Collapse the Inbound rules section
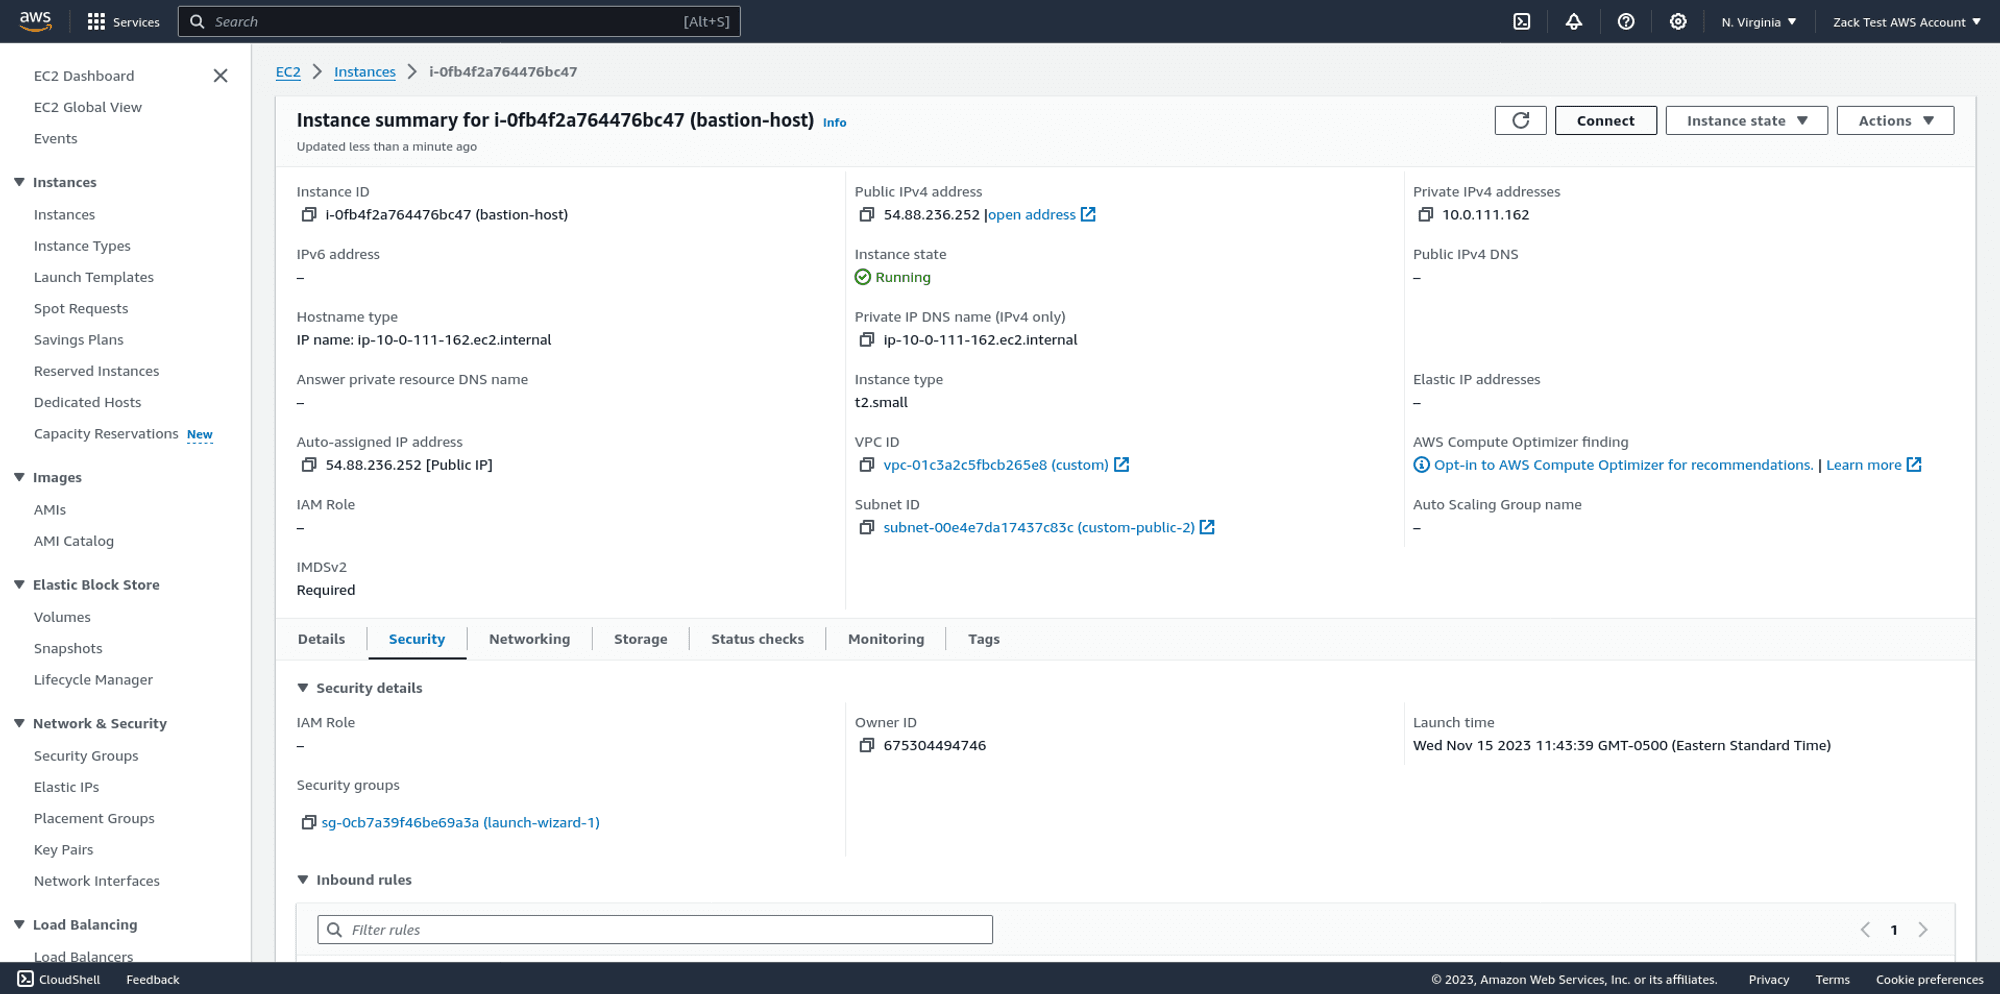This screenshot has height=994, width=2000. (303, 880)
